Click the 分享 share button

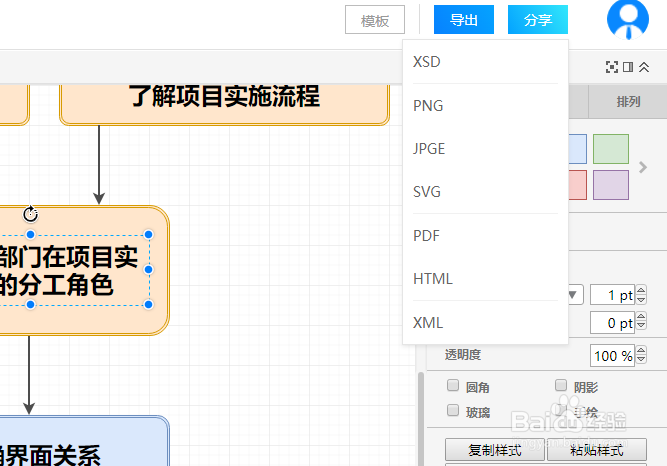(538, 20)
